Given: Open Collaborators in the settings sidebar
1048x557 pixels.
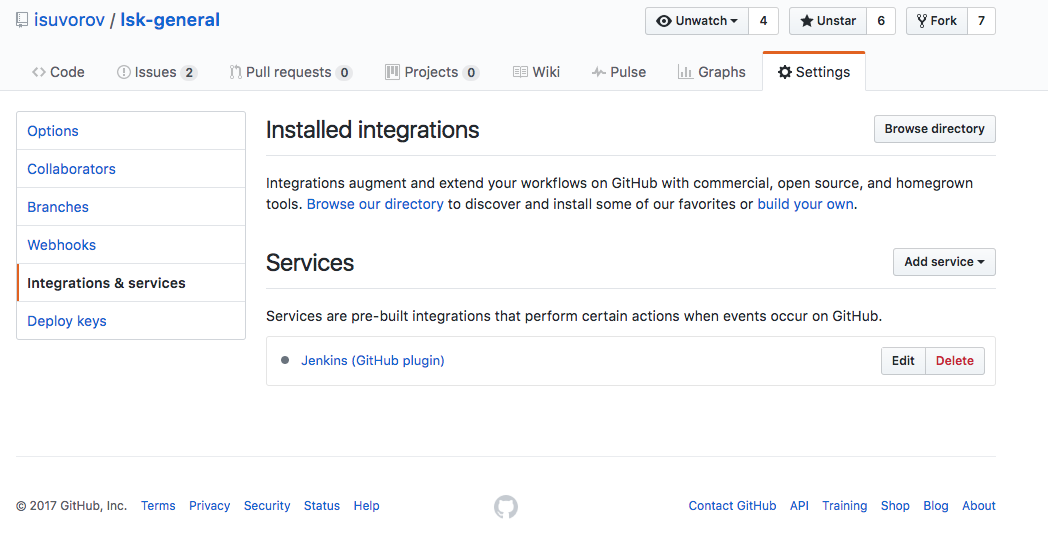Looking at the screenshot, I should (131, 169).
